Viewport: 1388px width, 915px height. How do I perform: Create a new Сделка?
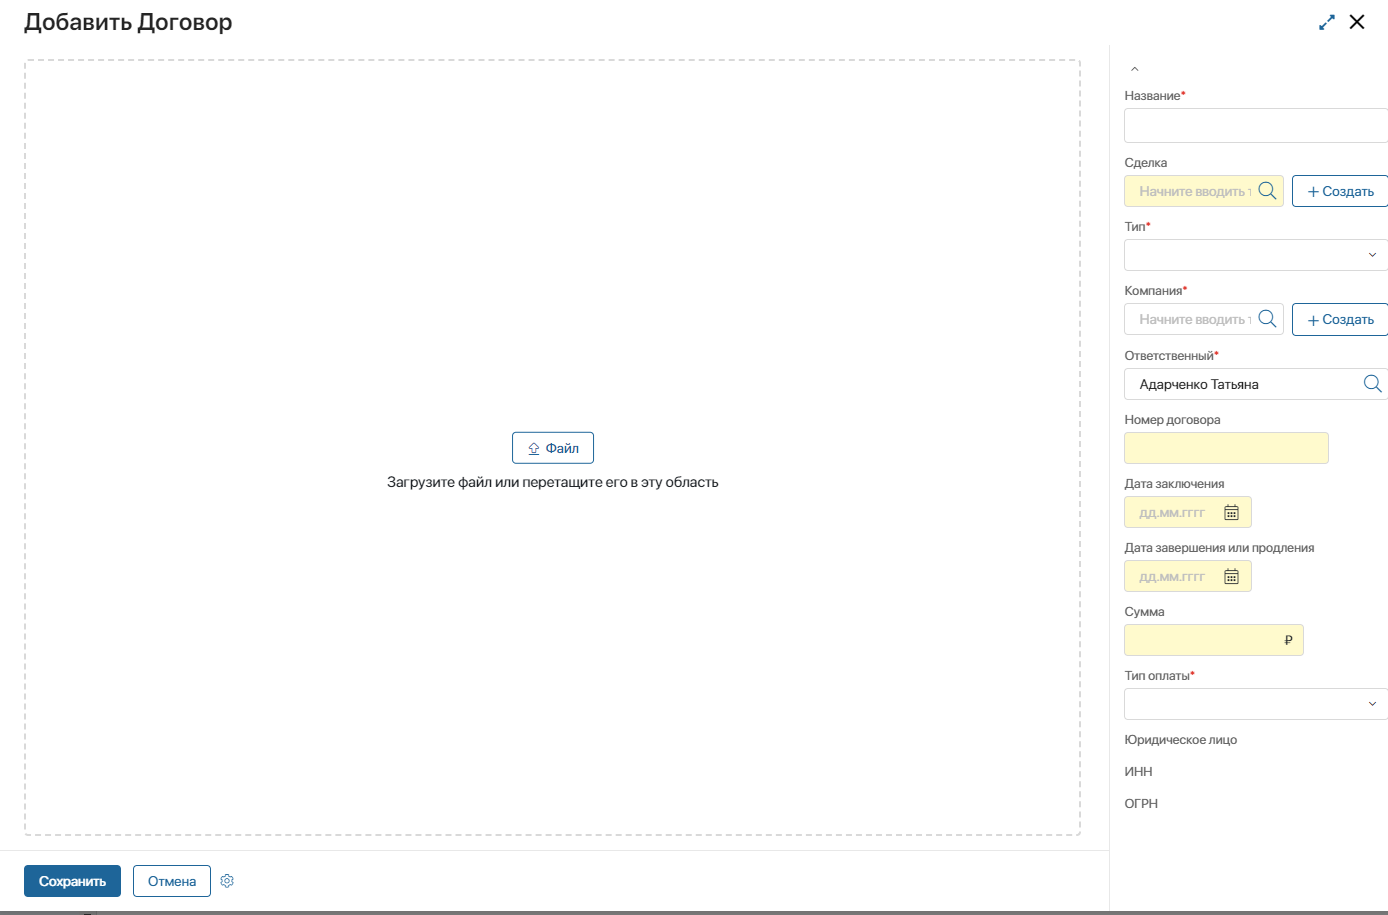1340,191
